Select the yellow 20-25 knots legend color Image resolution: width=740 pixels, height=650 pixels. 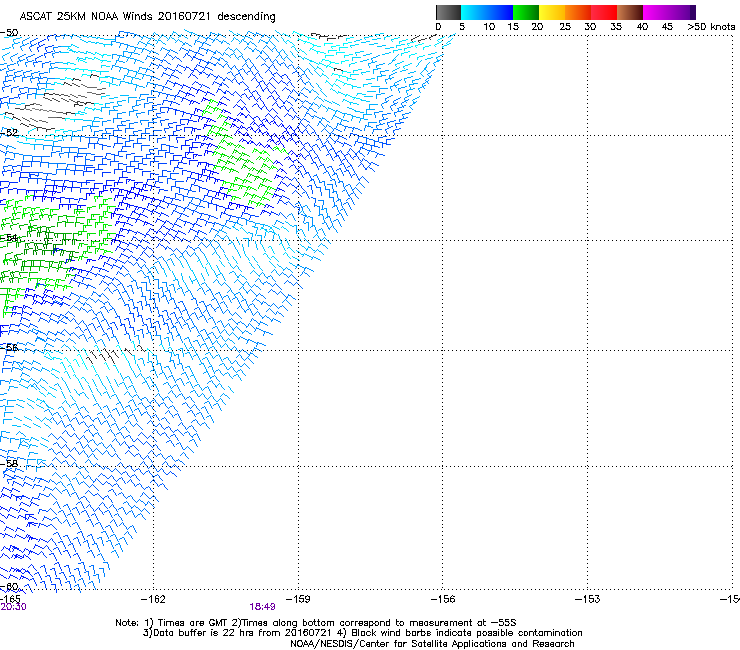click(552, 12)
